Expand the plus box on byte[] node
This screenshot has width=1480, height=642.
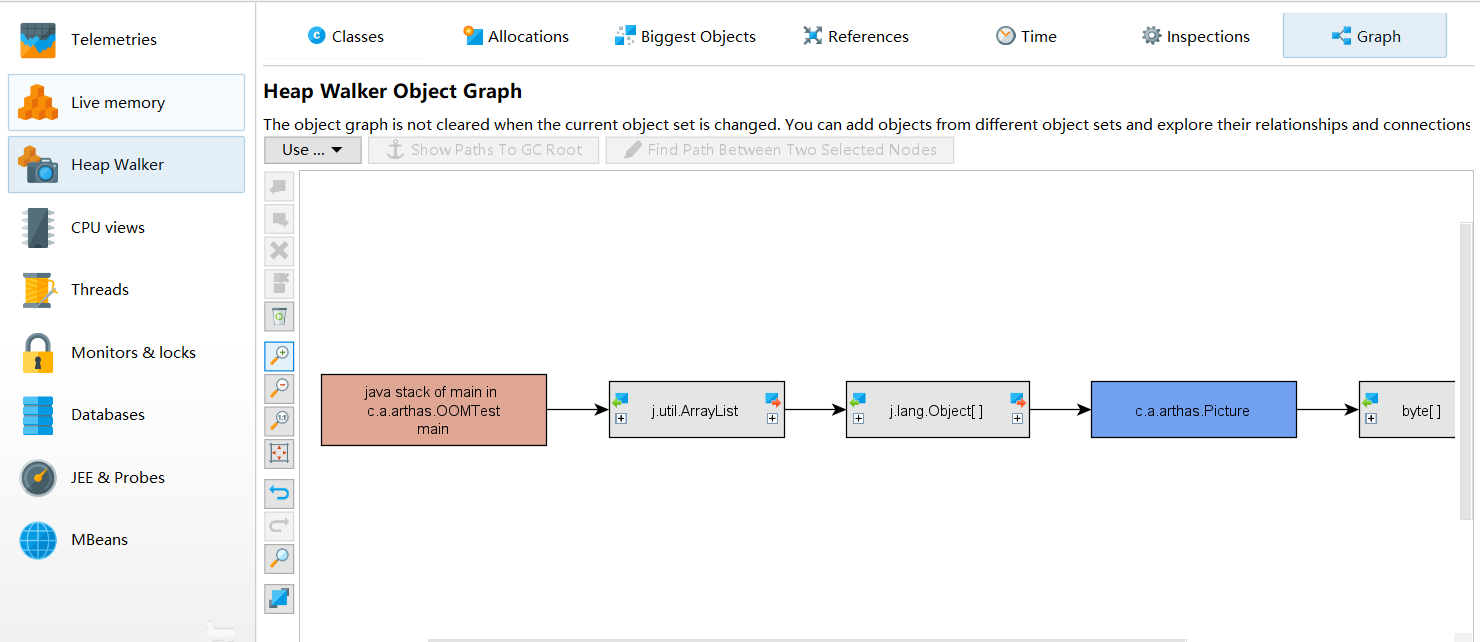[1370, 419]
